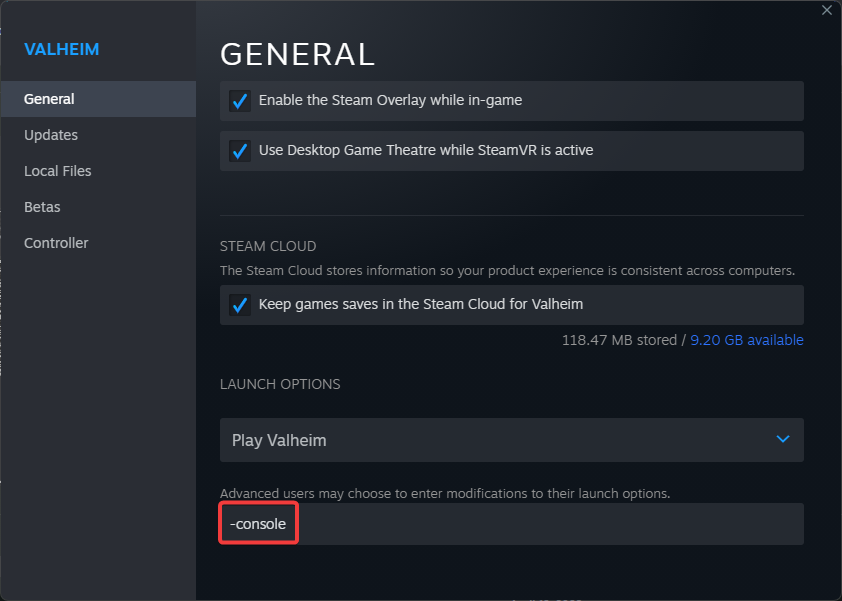
Task: Click the Desktop Game Theatre checkmark icon
Action: pos(239,151)
